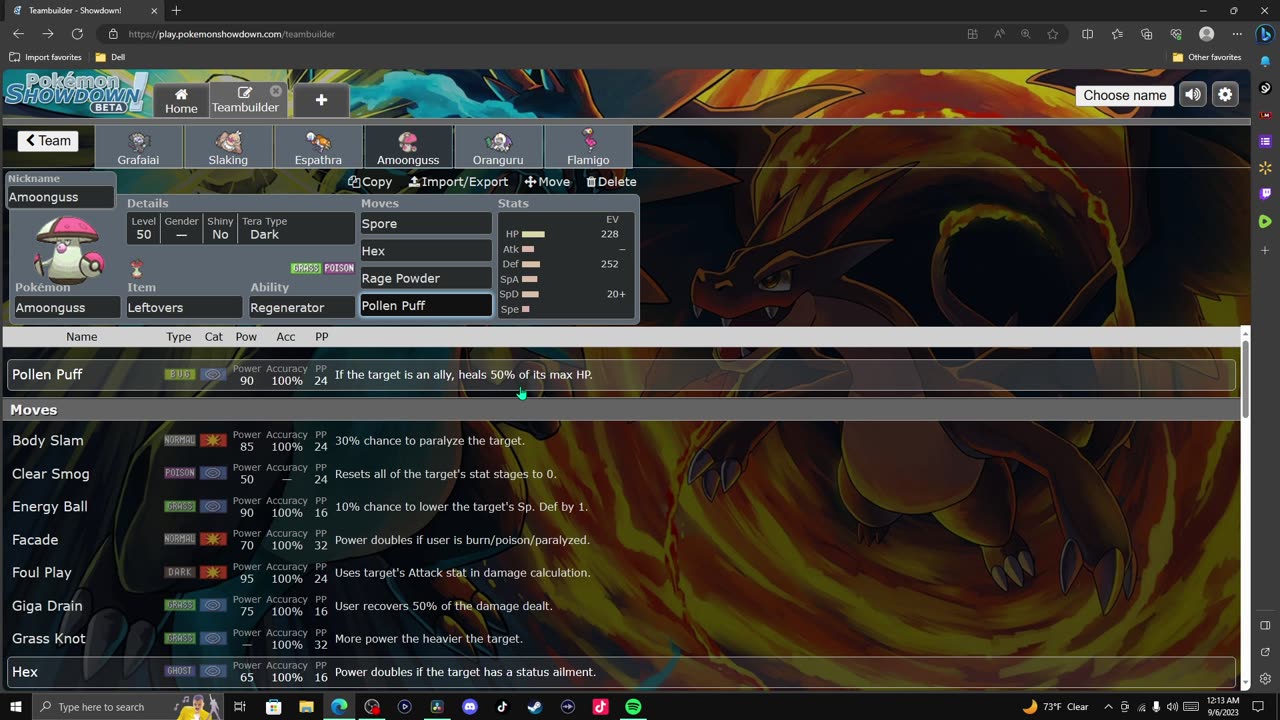Choose Hex row in move list
Image resolution: width=1280 pixels, height=720 pixels.
point(621,672)
